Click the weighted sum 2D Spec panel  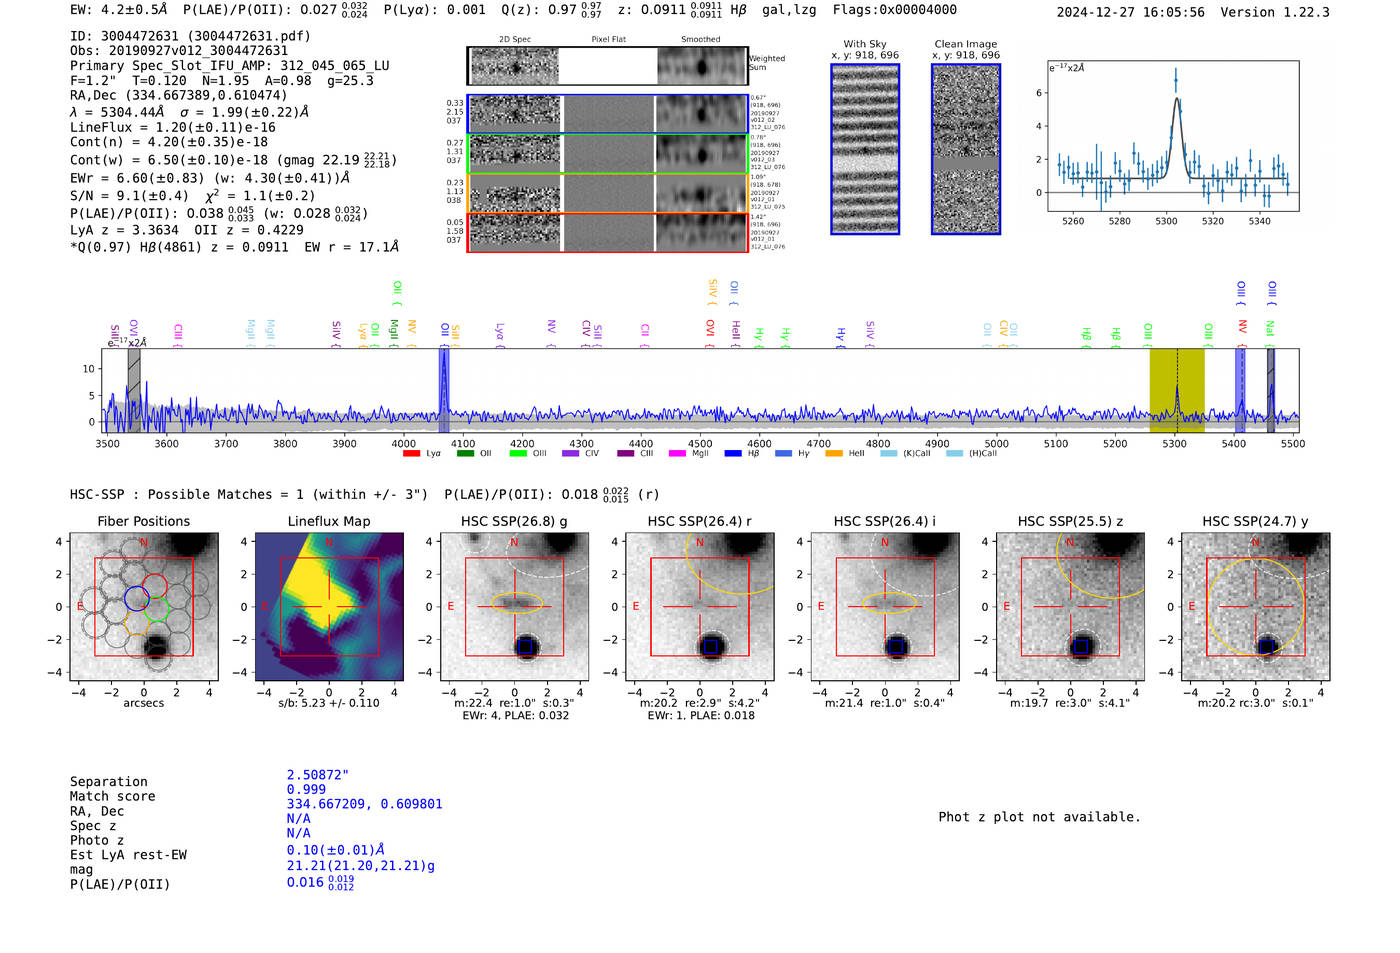click(514, 66)
